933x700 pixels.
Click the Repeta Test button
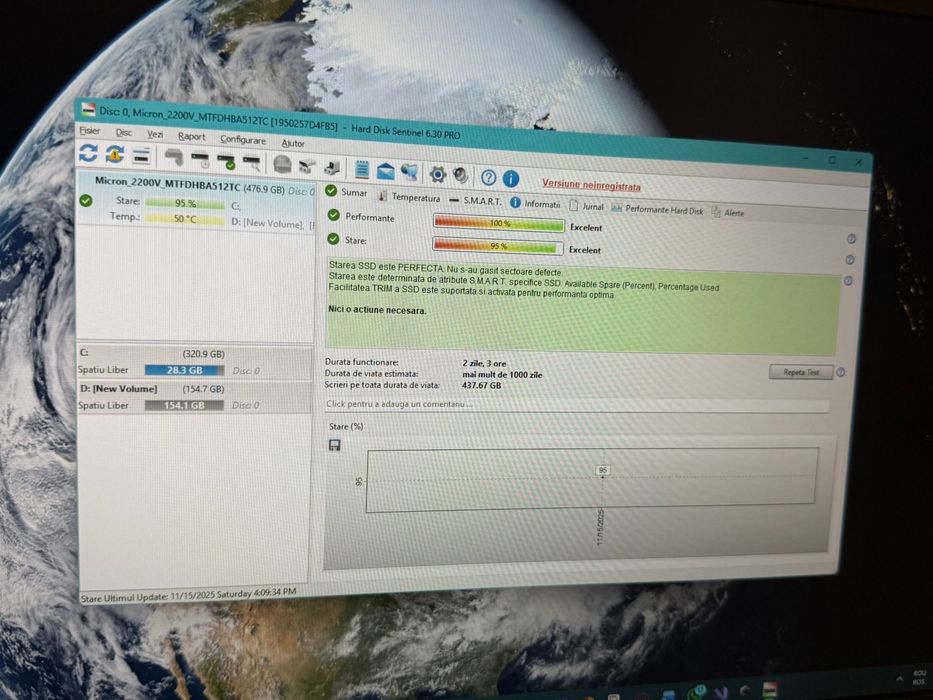[x=801, y=372]
